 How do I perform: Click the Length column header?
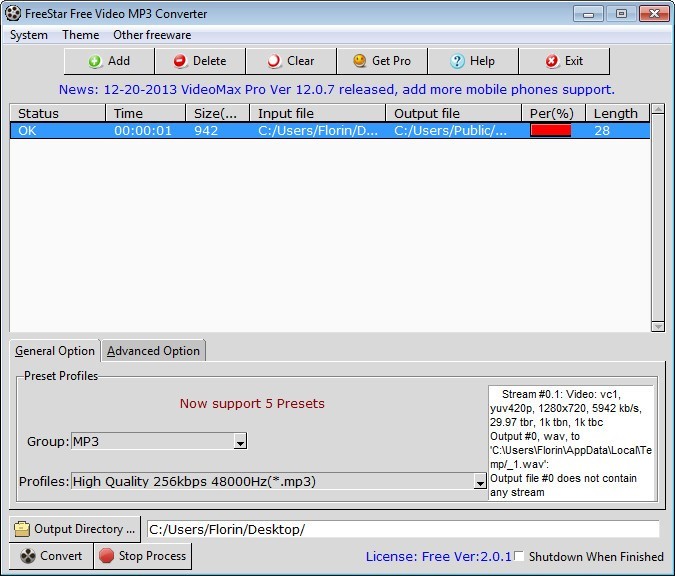[x=617, y=113]
